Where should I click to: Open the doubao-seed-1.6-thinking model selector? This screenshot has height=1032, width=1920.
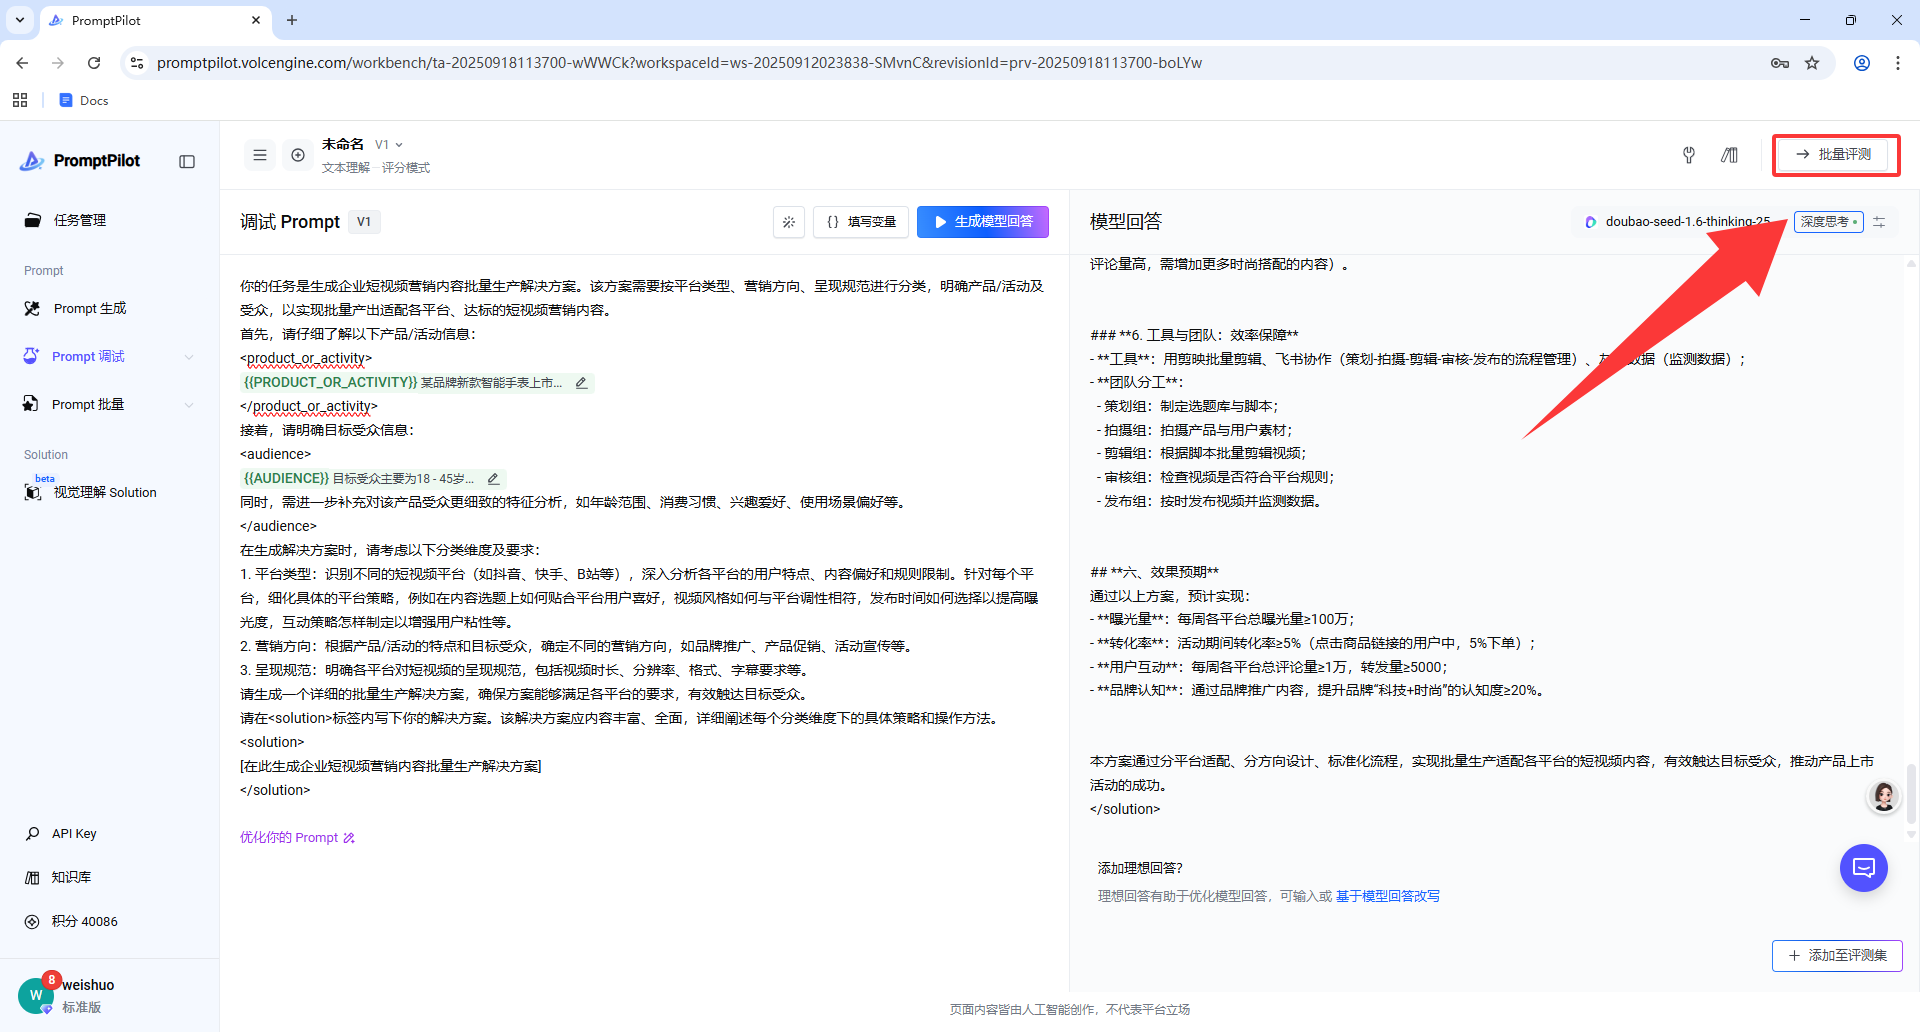click(x=1678, y=222)
